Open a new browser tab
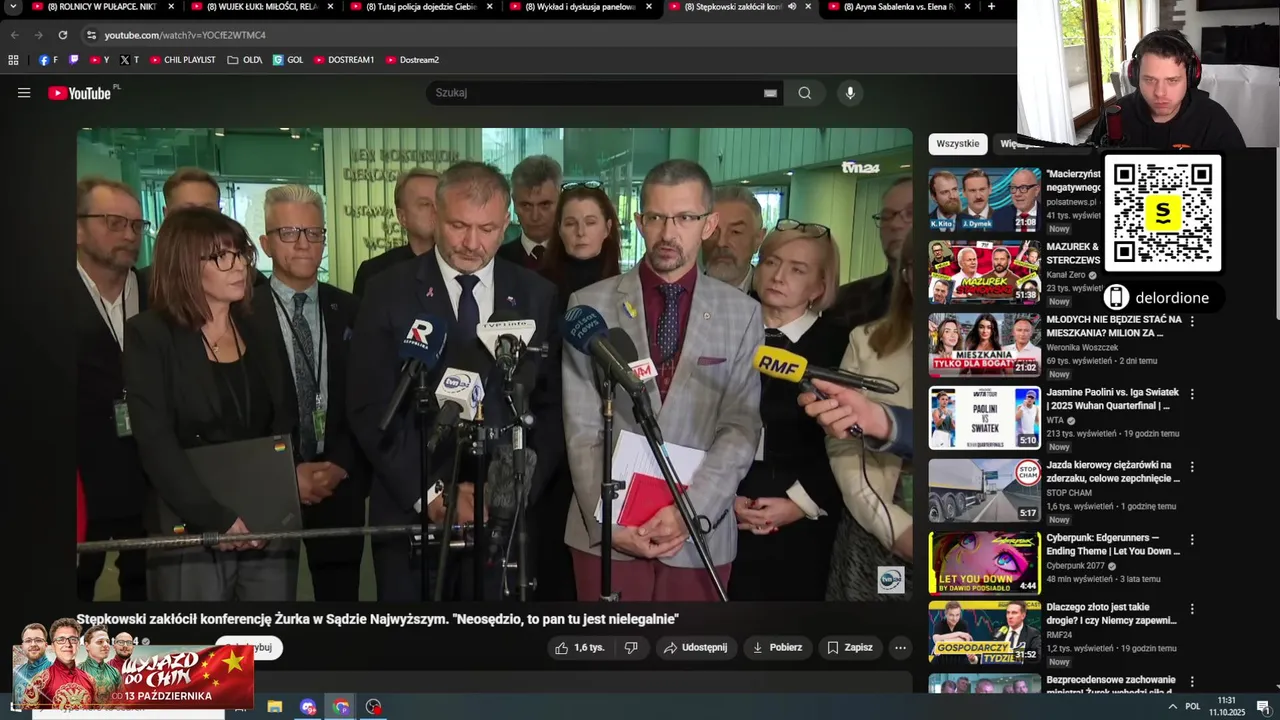Screen dimensions: 1280x720 (991, 7)
